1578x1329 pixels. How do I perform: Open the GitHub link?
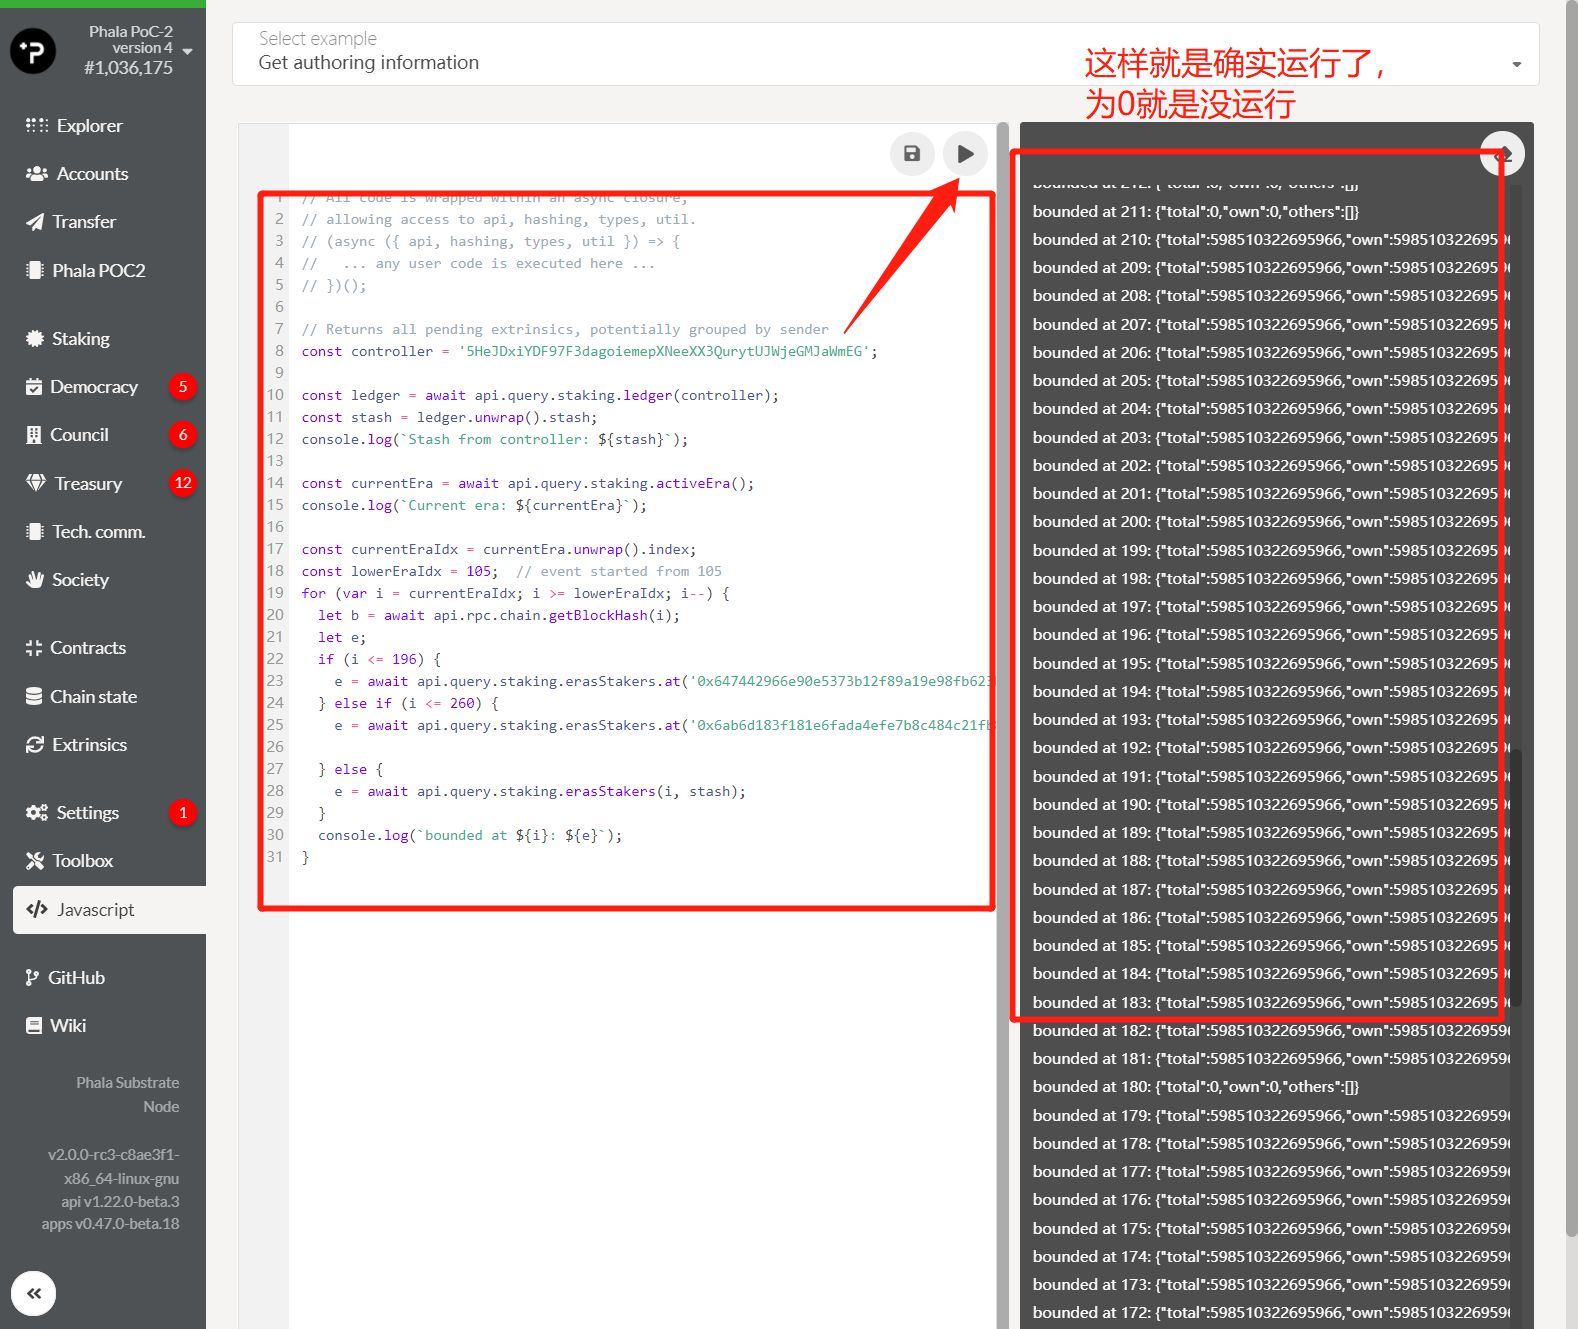click(76, 978)
